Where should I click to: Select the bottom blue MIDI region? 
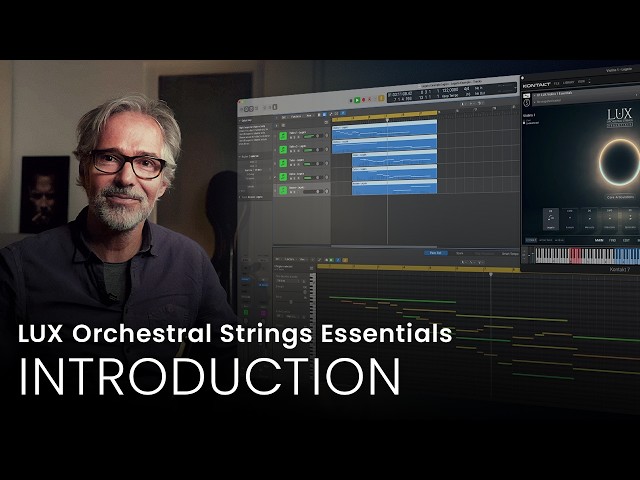(x=394, y=188)
